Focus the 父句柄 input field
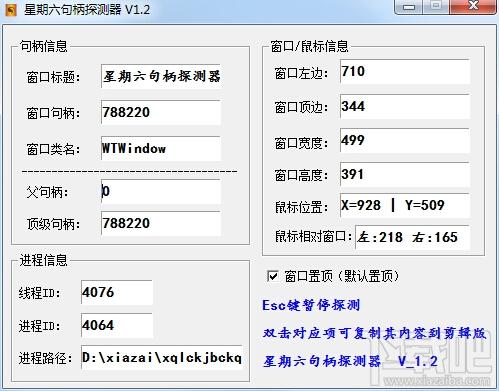499x391 pixels. 161,191
